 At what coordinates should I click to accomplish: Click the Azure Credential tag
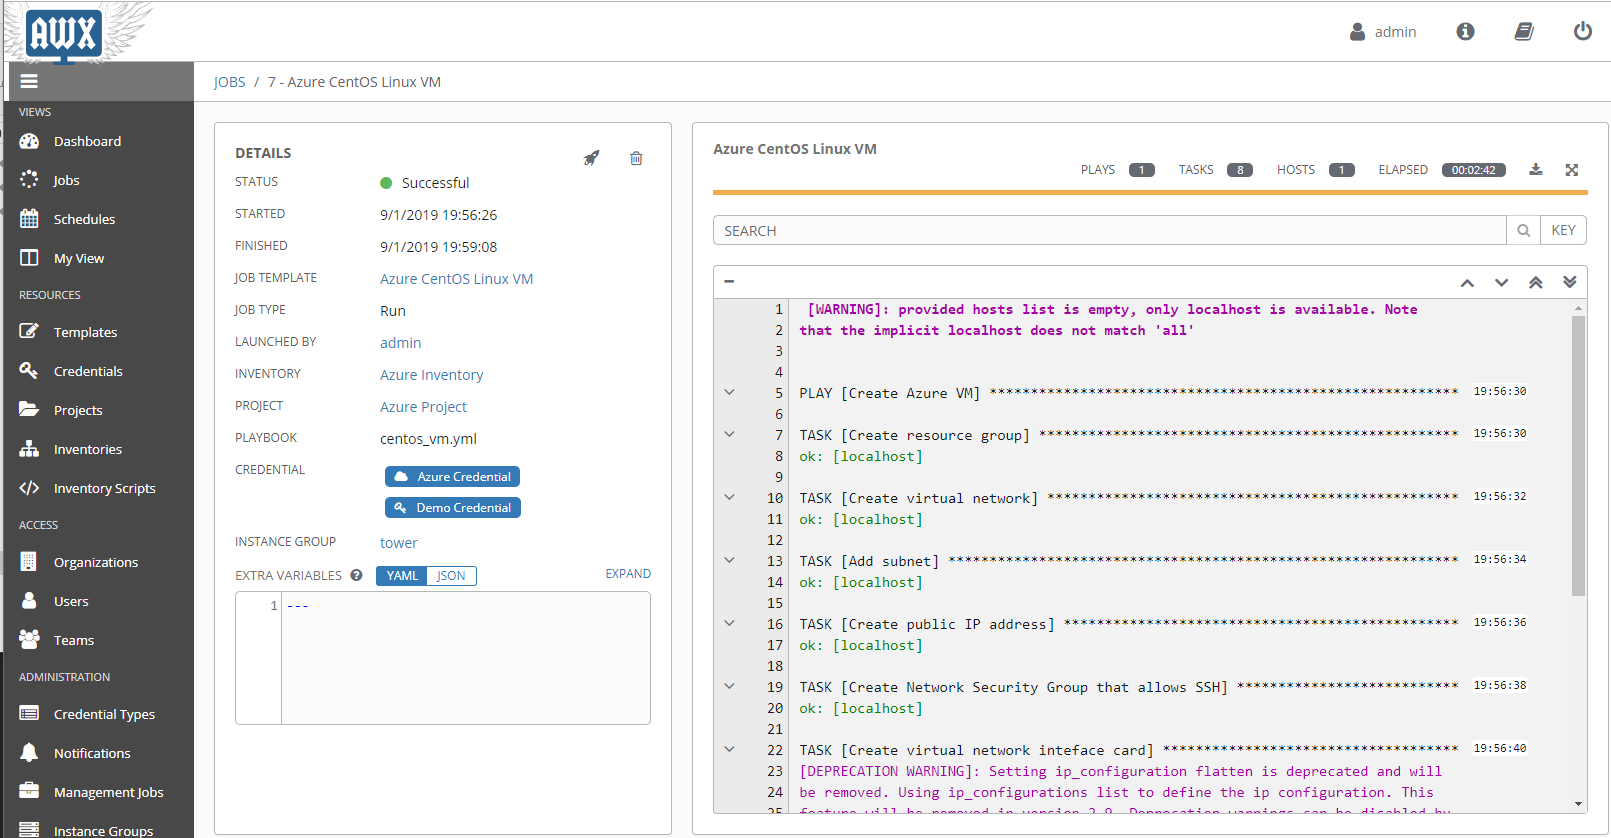(452, 477)
